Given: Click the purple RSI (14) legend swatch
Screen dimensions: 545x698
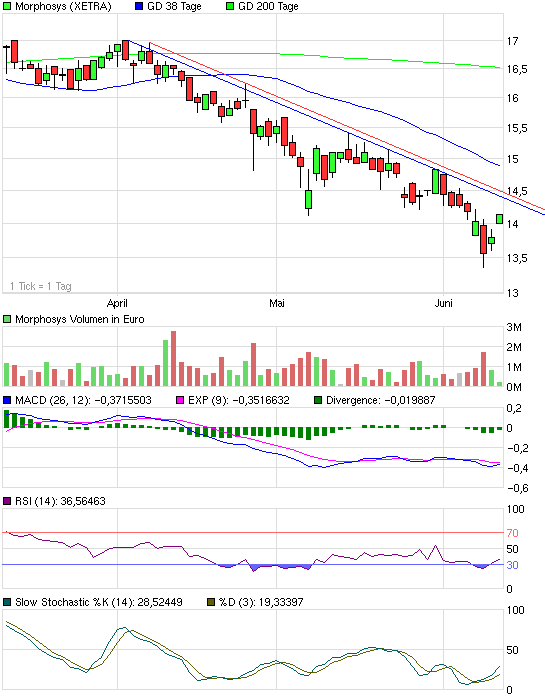Looking at the screenshot, I should [7, 501].
